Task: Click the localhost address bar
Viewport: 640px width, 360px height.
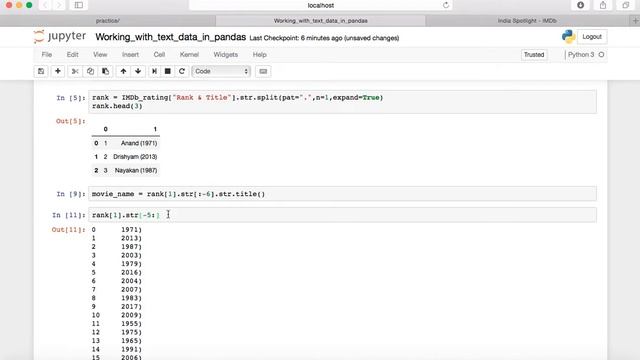Action: point(320,5)
